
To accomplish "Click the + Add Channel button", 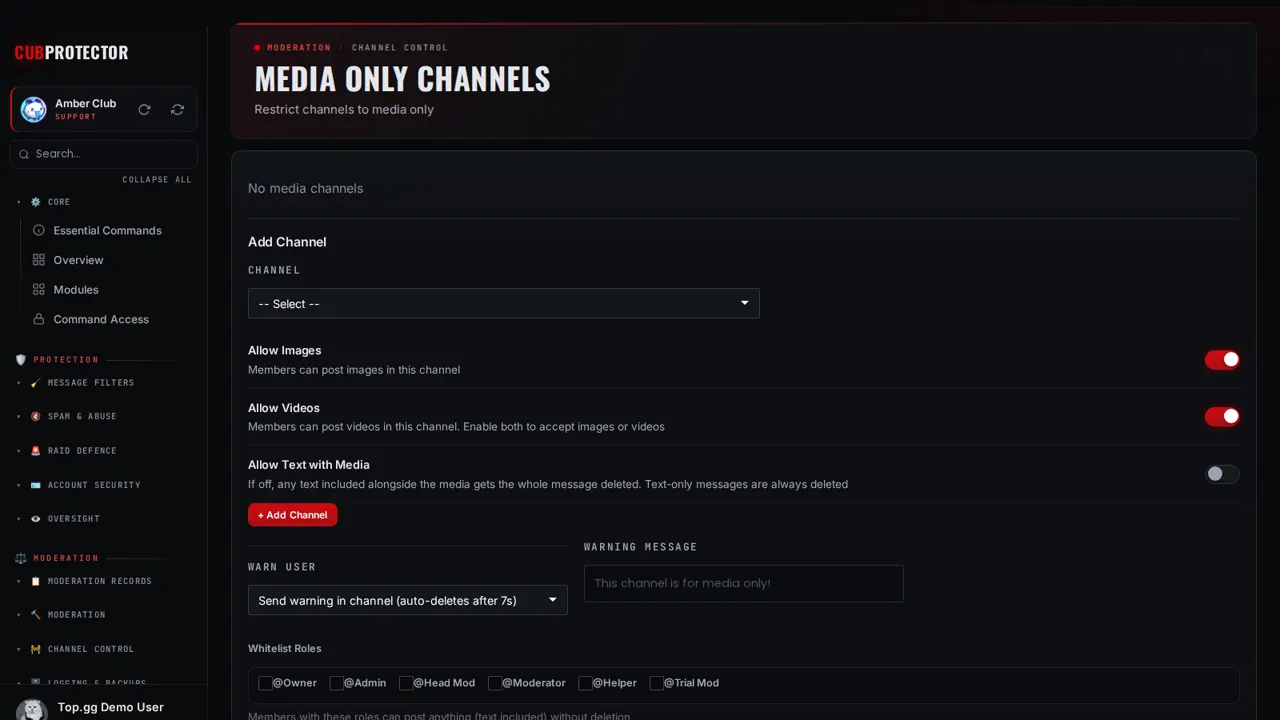I will pyautogui.click(x=293, y=515).
